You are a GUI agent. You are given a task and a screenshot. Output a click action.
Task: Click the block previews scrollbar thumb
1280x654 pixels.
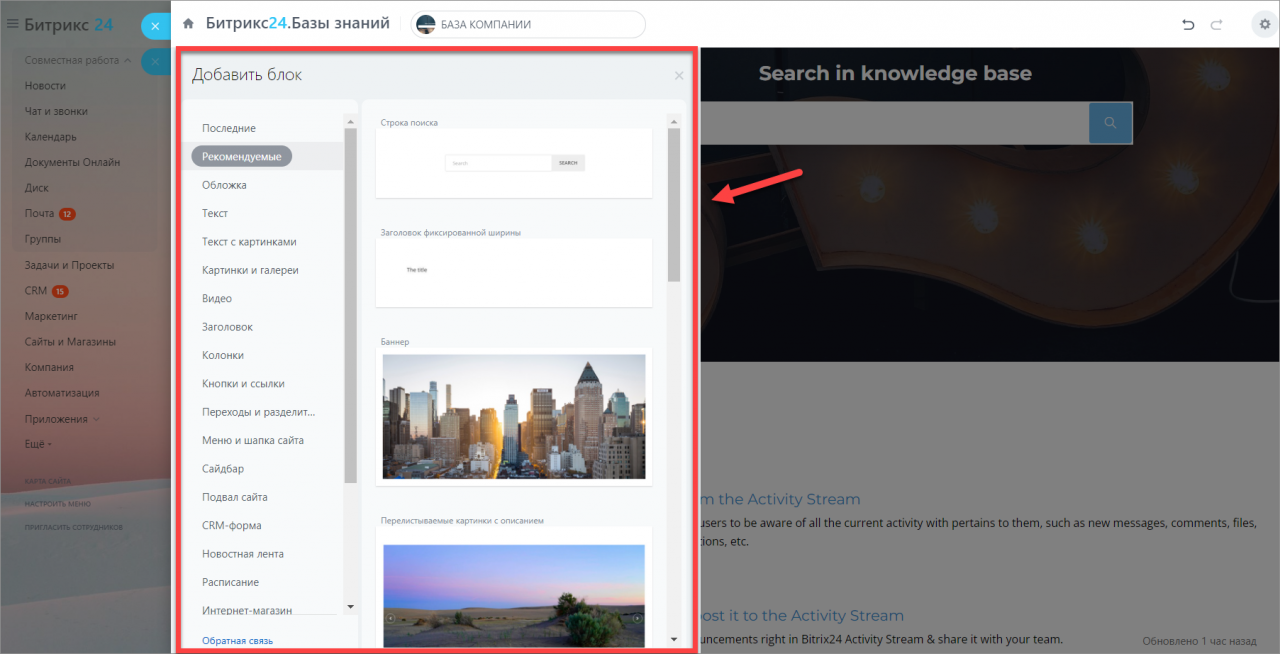pos(674,205)
